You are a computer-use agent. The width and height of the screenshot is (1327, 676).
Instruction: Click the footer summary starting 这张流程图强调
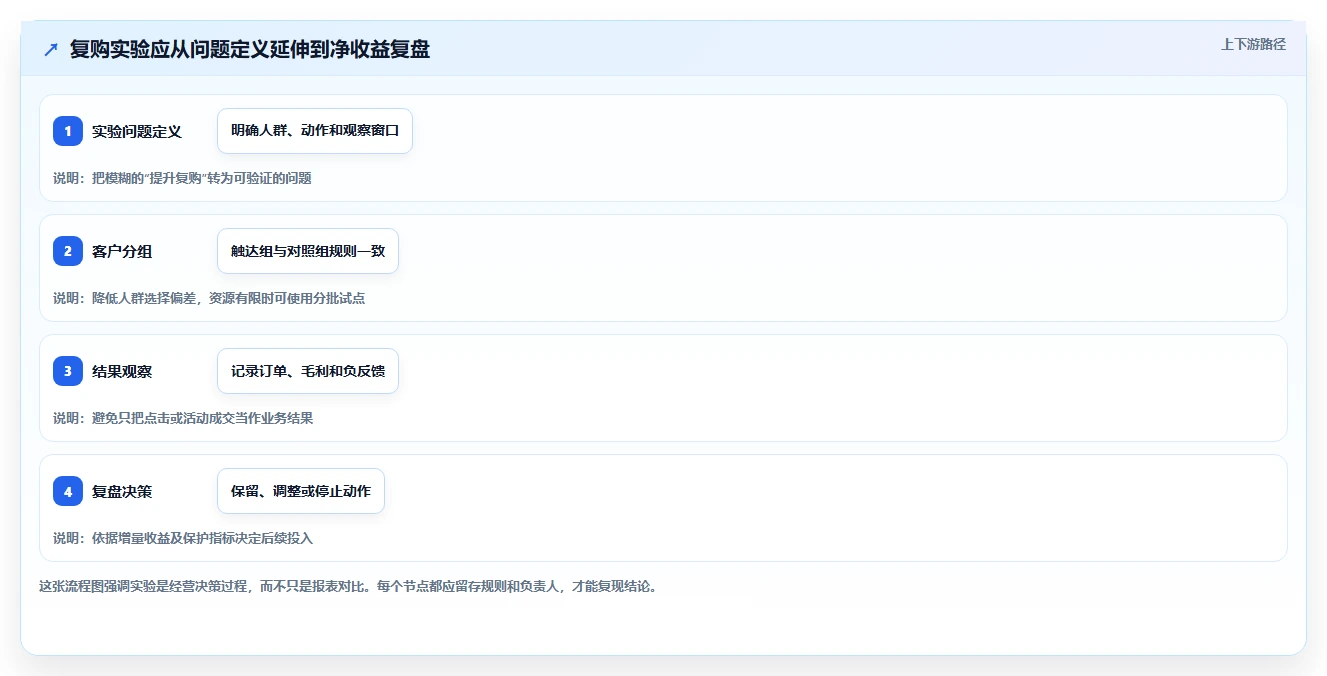pos(348,586)
